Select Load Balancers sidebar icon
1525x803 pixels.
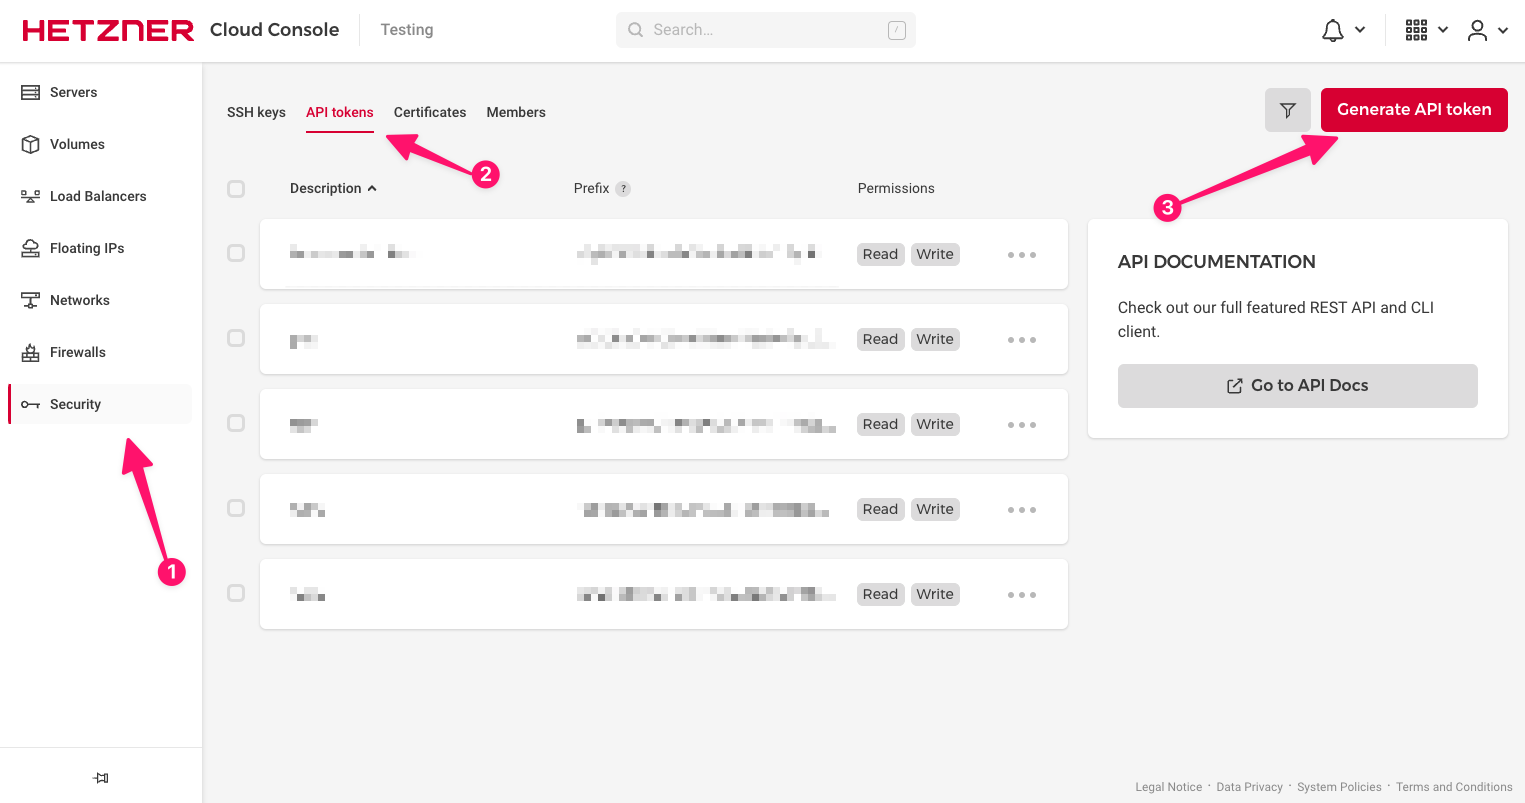[x=30, y=196]
